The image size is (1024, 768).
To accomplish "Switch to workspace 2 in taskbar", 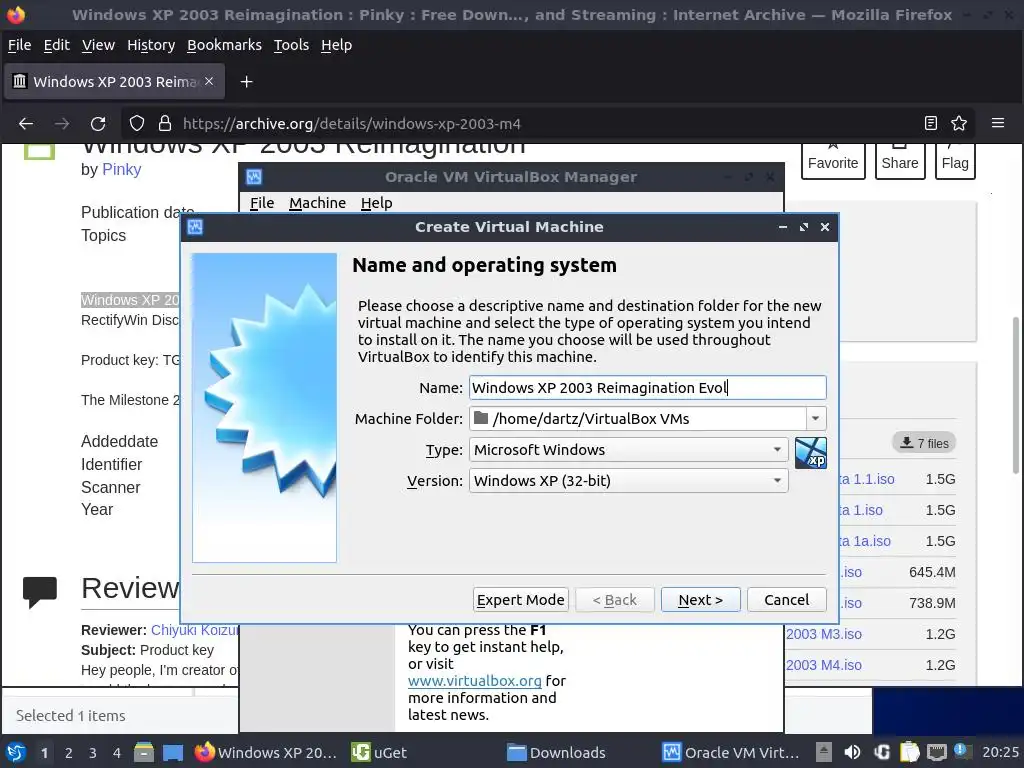I will tap(69, 752).
